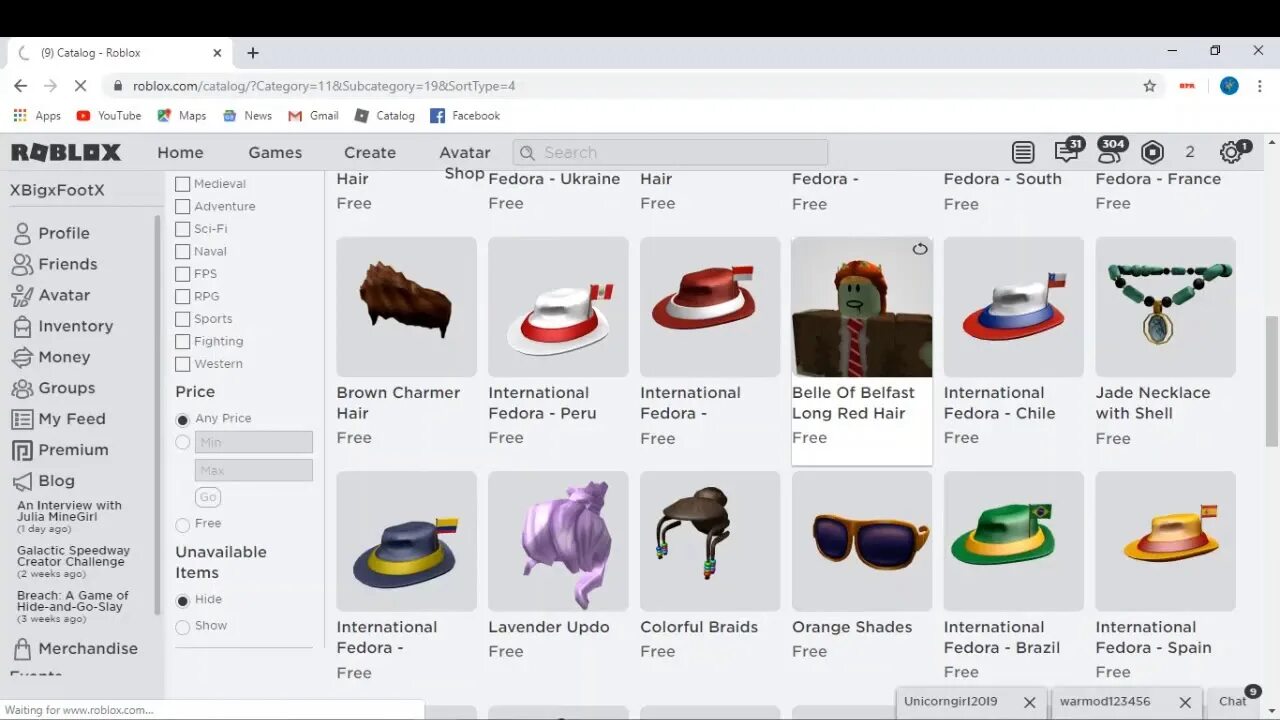The image size is (1280, 720).
Task: Select the Free price radio option
Action: click(182, 524)
